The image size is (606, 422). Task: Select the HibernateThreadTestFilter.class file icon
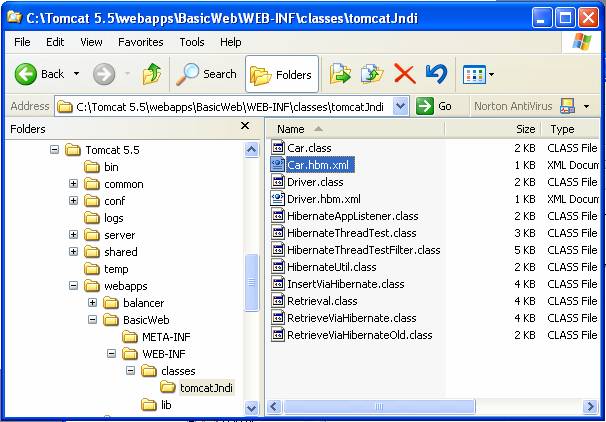(278, 250)
